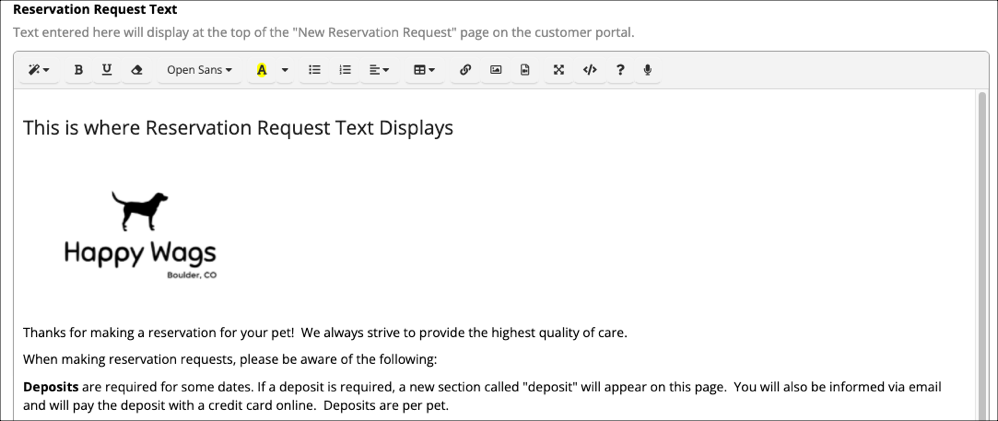
Task: Open the paragraph alignment dropdown
Action: point(379,70)
